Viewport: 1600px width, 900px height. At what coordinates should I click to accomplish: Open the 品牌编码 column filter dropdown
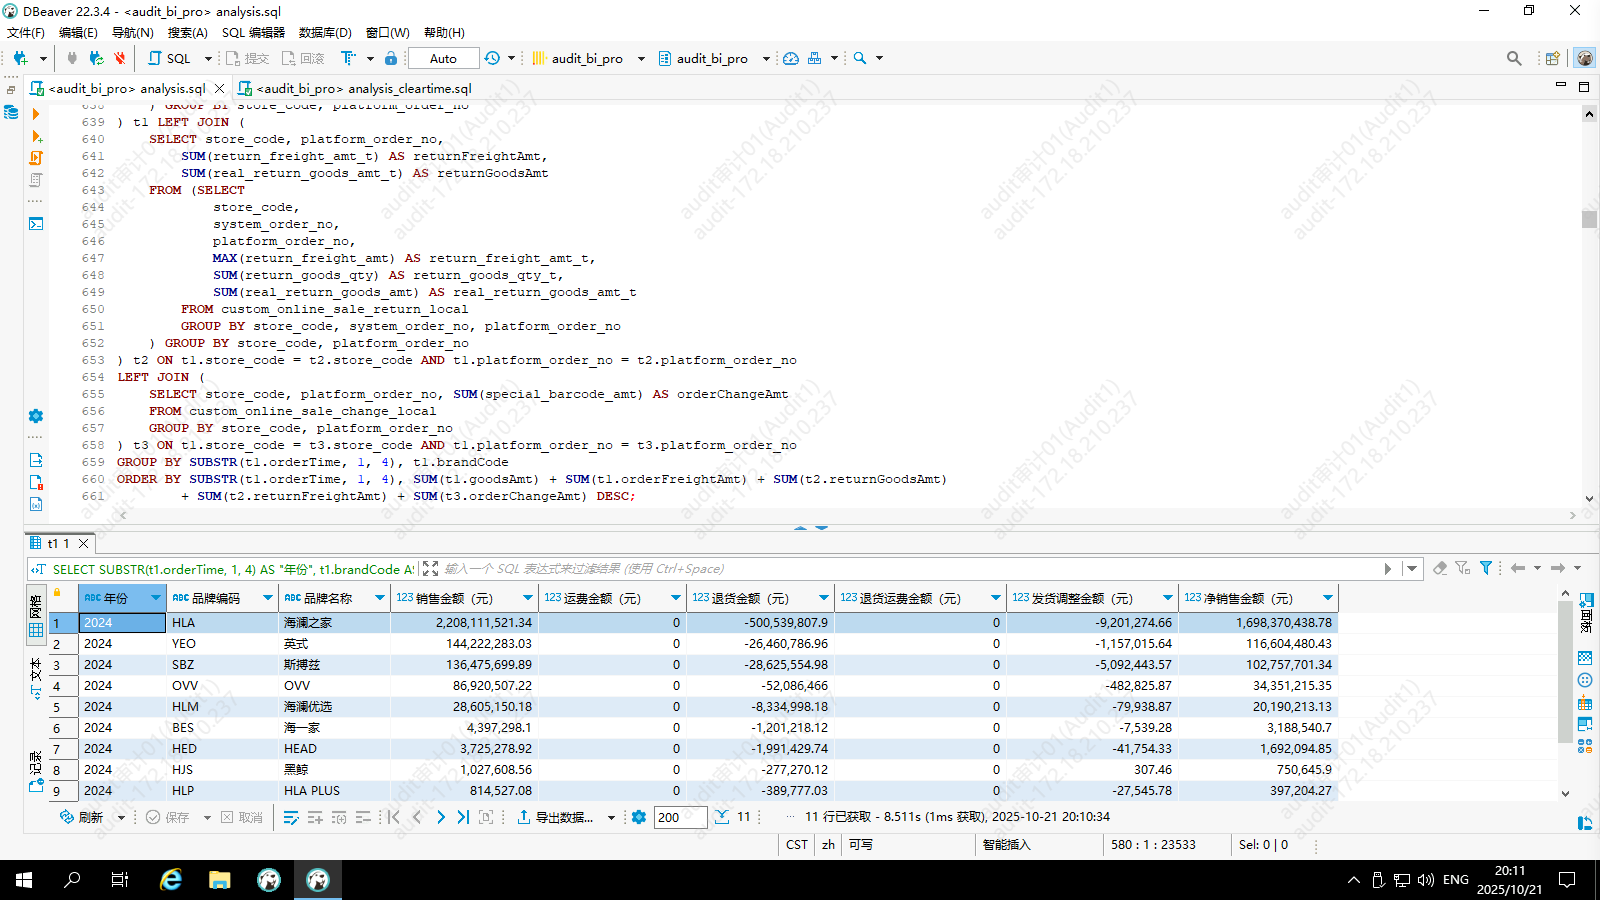[268, 598]
